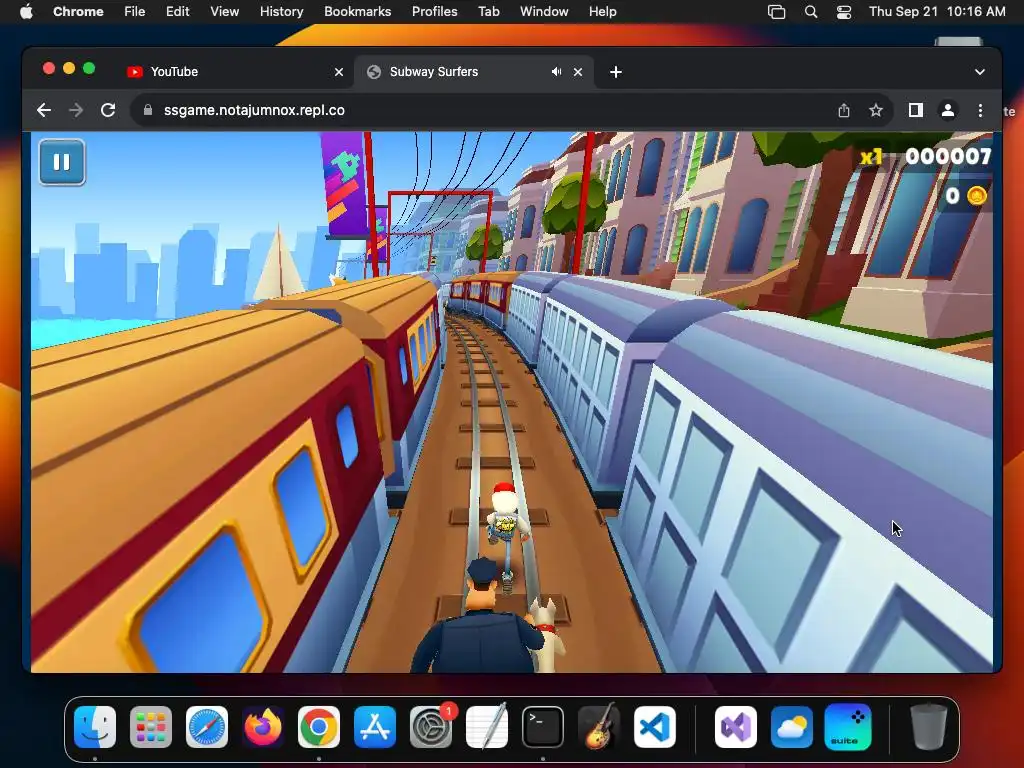Toggle the Chrome side panel
This screenshot has height=768, width=1024.
[916, 110]
